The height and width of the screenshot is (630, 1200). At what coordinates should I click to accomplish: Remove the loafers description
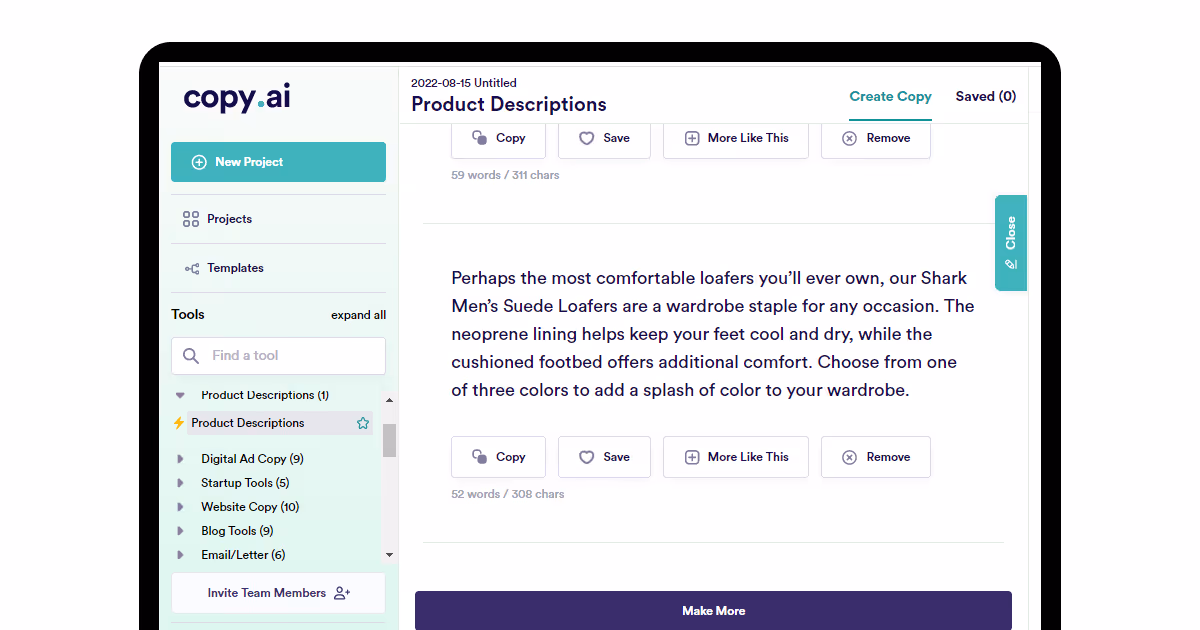[876, 457]
